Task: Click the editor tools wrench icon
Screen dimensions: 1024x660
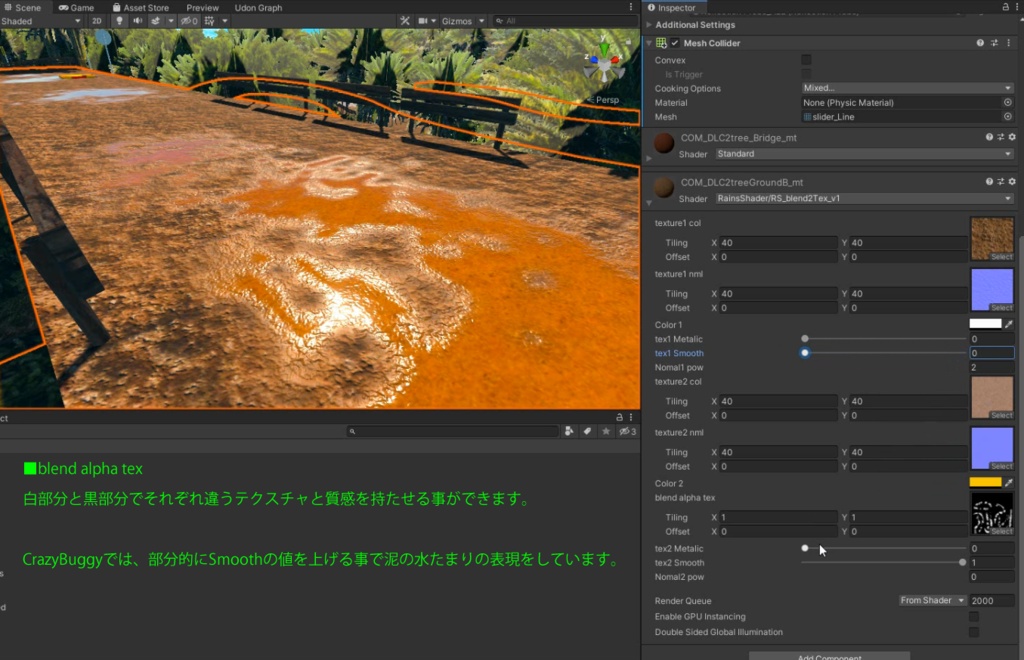Action: [406, 20]
